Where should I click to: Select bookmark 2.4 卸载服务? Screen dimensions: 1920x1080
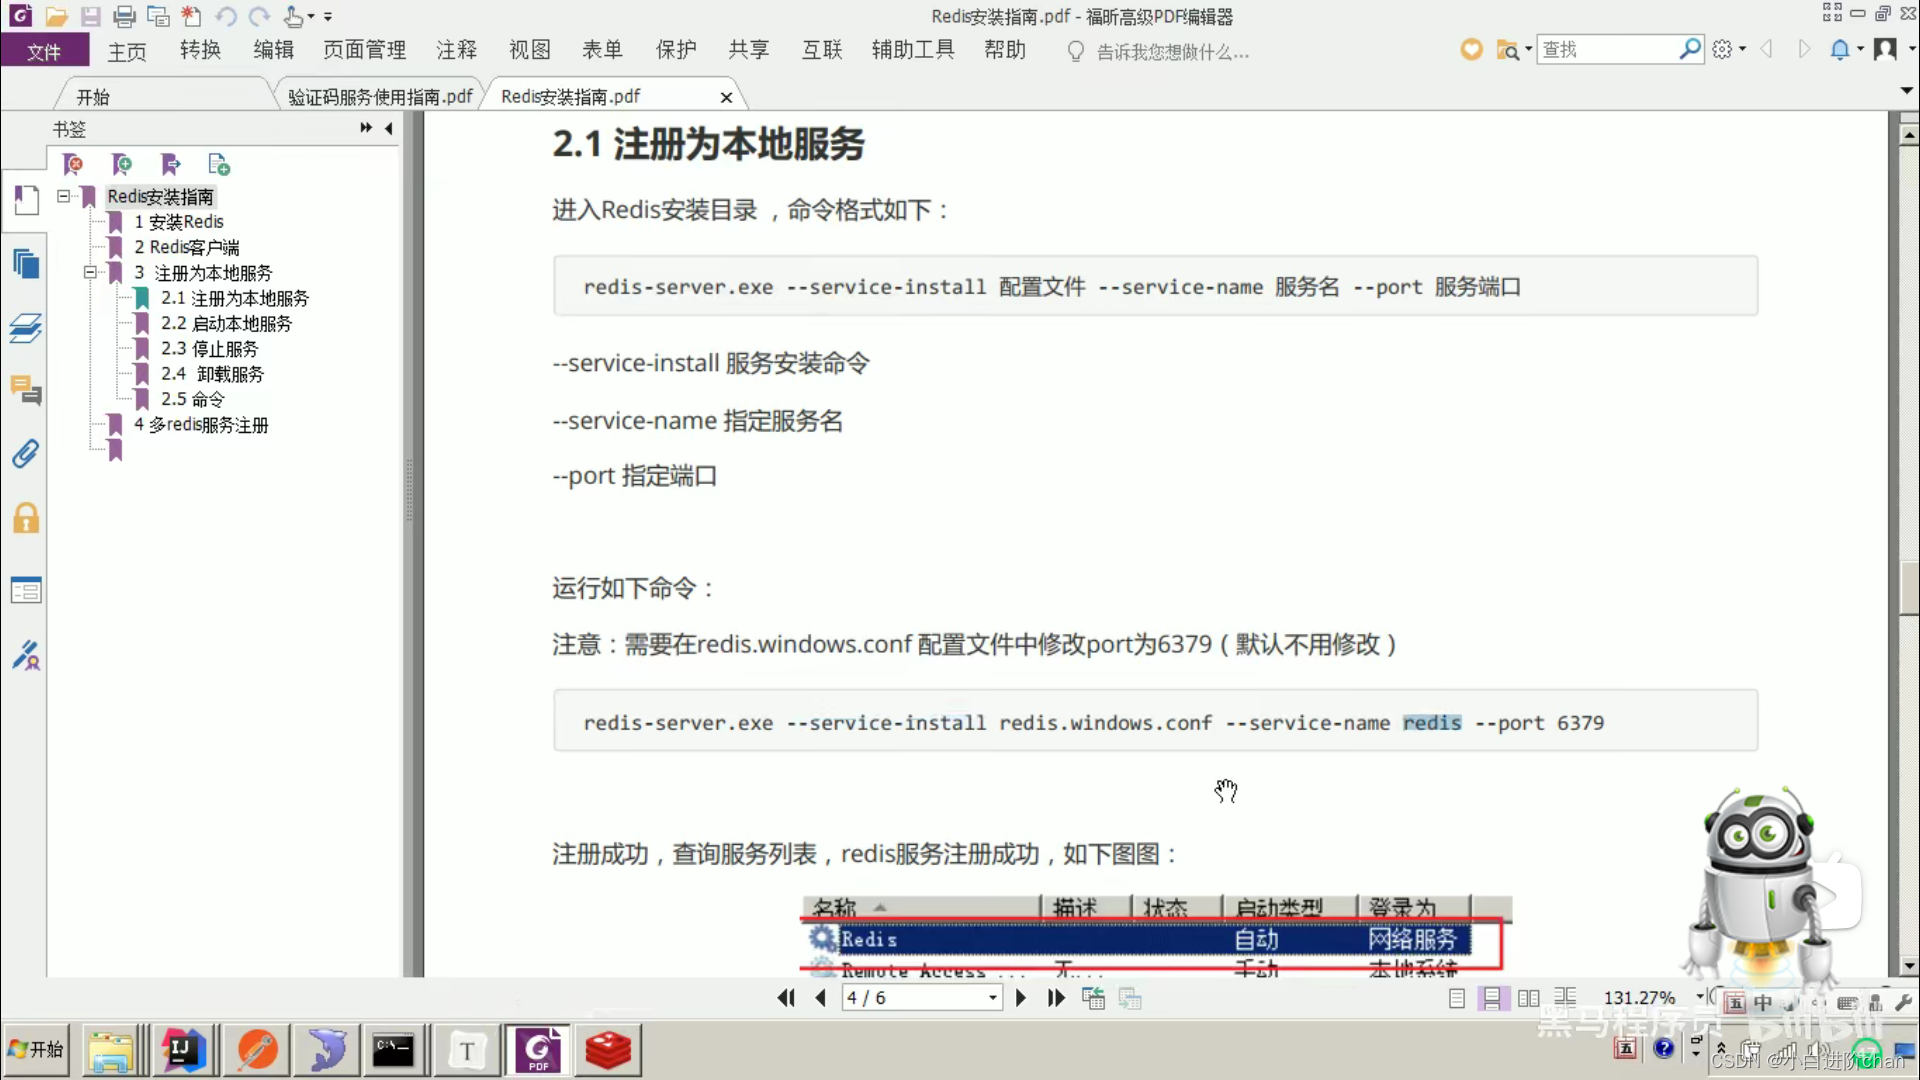pos(212,373)
